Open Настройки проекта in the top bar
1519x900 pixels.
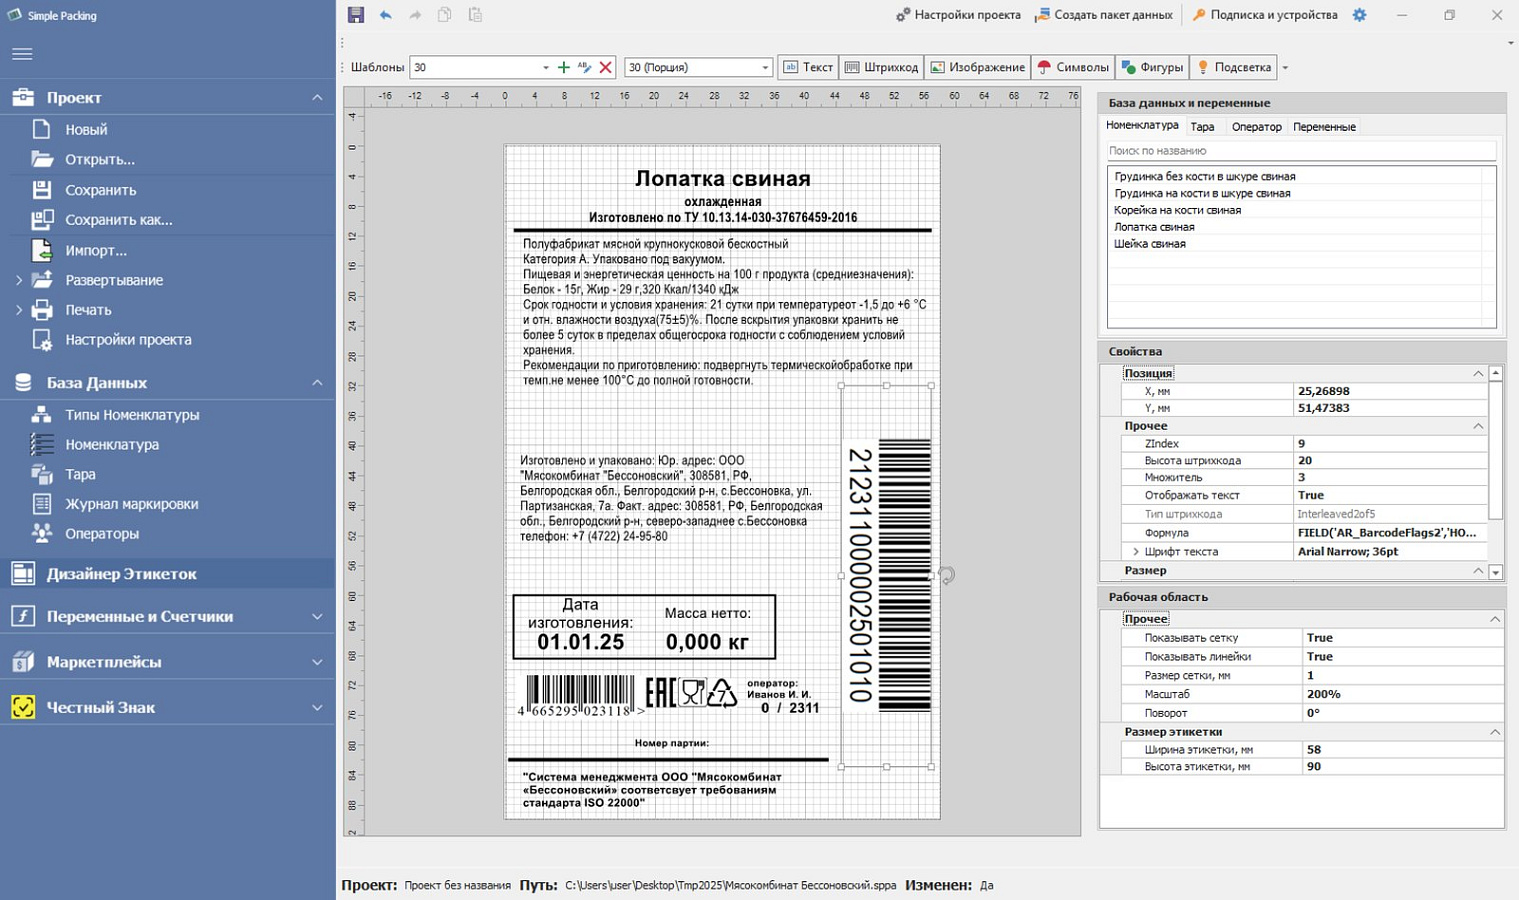pyautogui.click(x=958, y=15)
